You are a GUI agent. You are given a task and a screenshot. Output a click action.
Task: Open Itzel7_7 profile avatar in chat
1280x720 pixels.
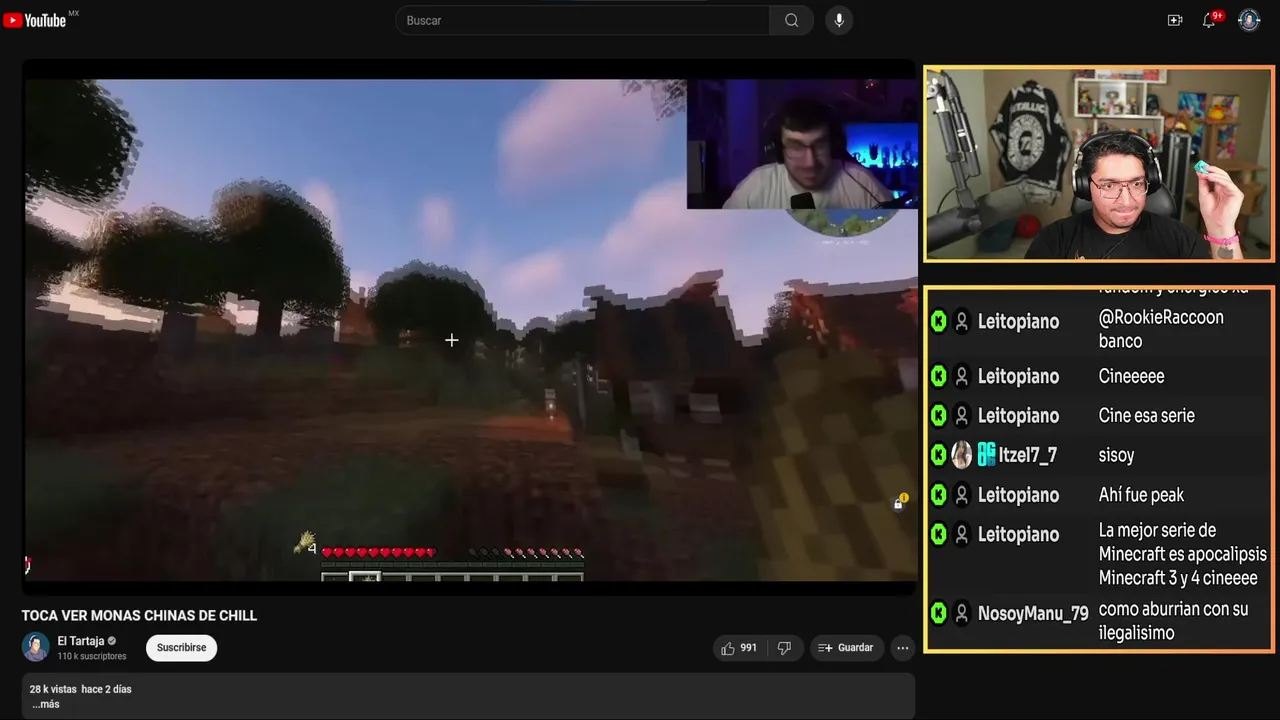961,455
